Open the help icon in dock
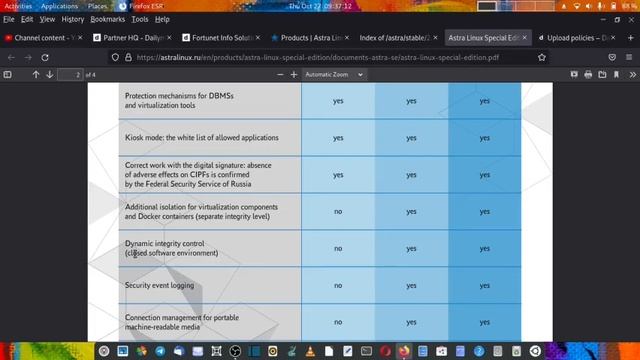 coord(479,351)
